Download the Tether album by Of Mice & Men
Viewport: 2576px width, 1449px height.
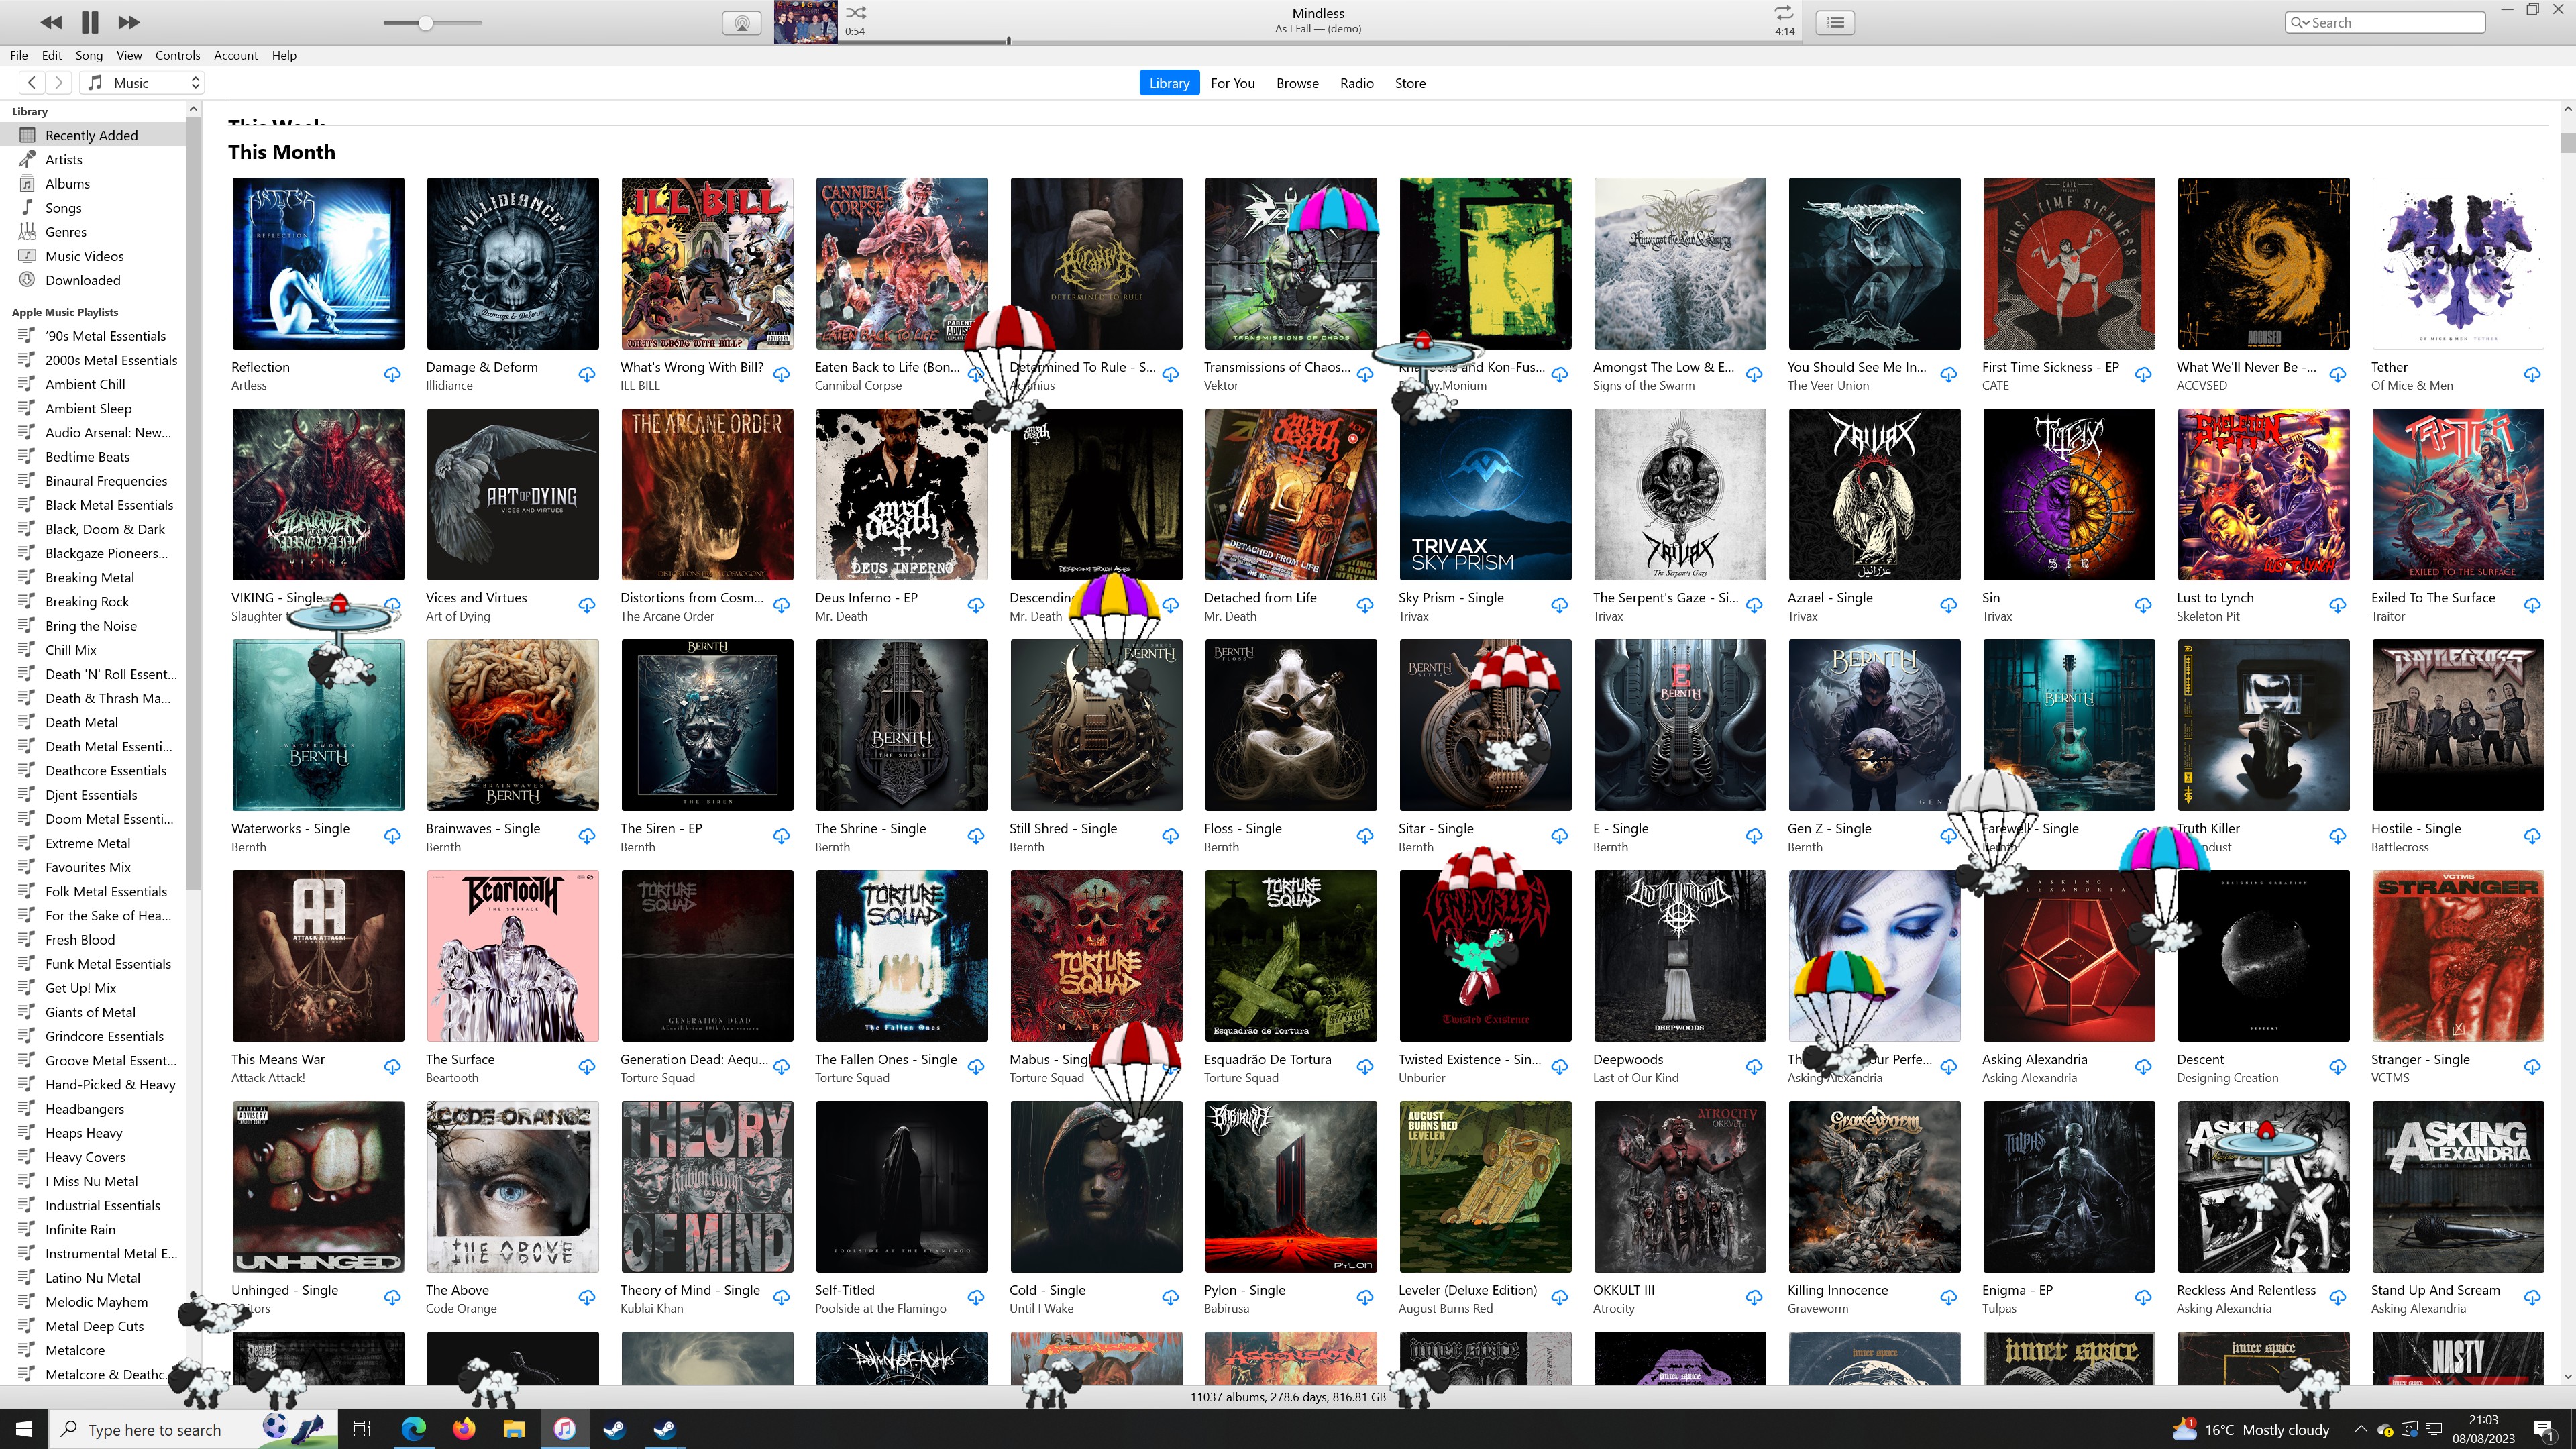tap(2531, 375)
